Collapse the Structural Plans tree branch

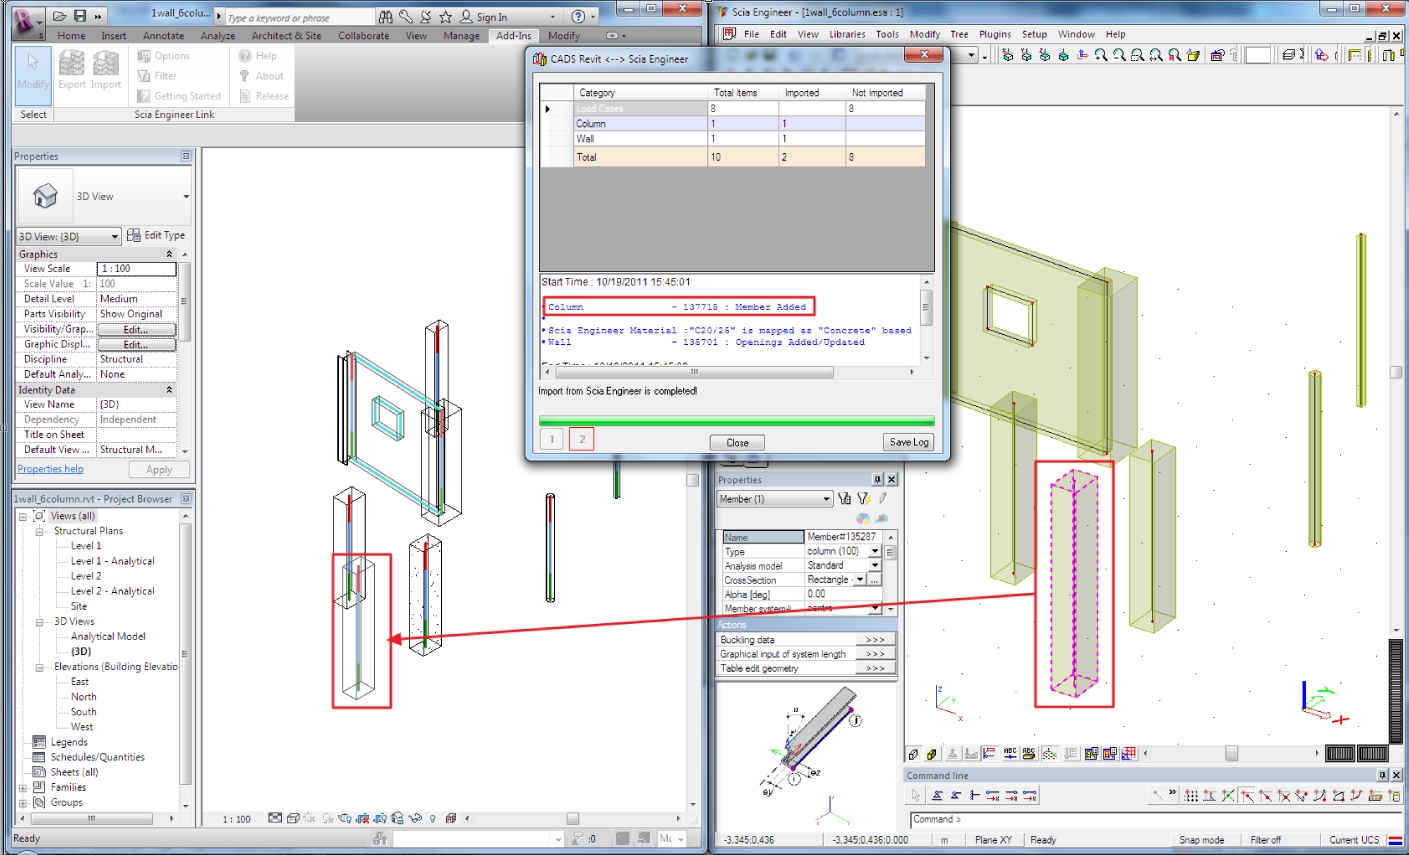tap(38, 530)
